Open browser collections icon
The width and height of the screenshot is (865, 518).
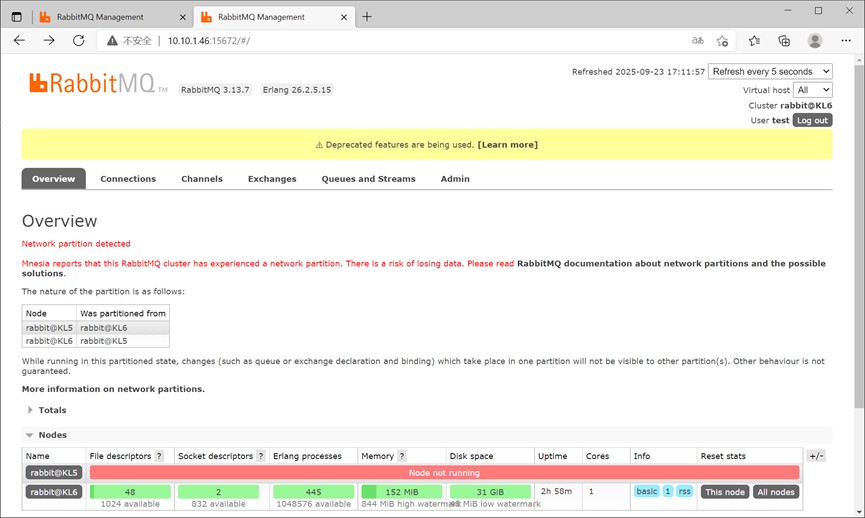pyautogui.click(x=784, y=40)
